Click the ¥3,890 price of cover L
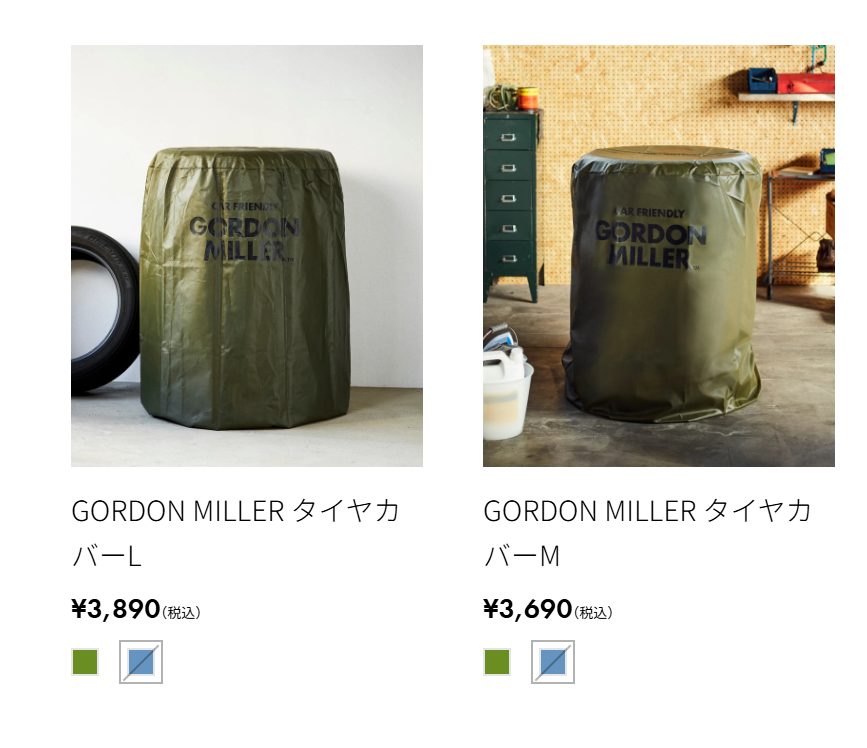This screenshot has width=867, height=748. 116,609
